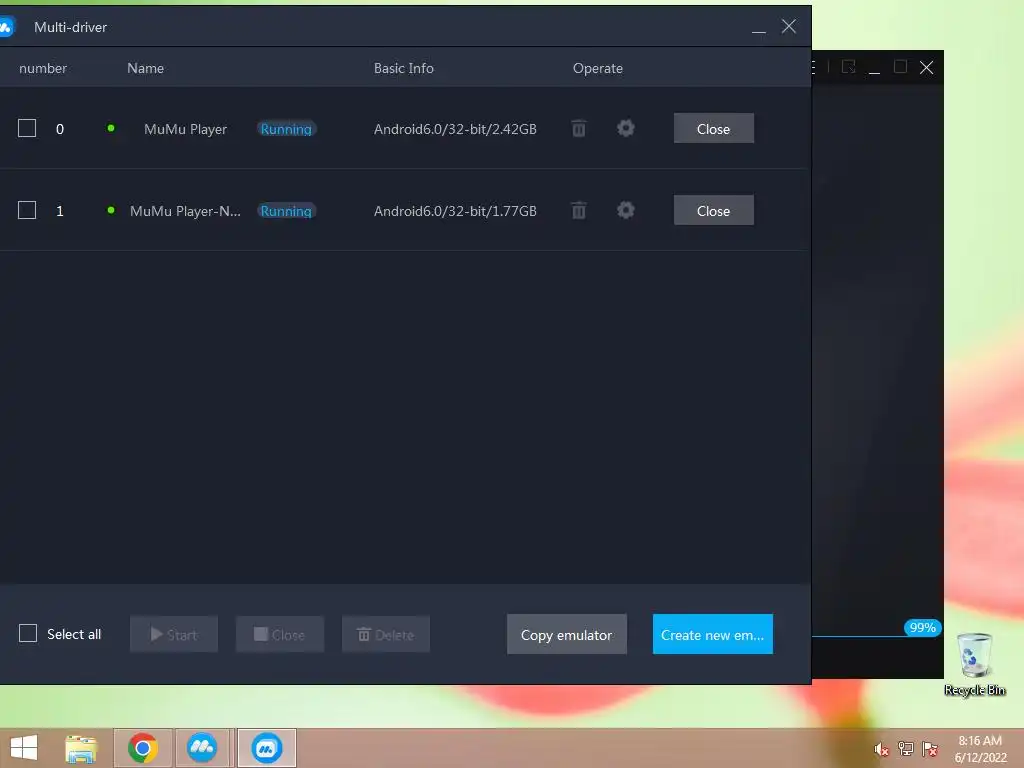Click the Basic Info column header
This screenshot has height=768, width=1024.
[x=404, y=68]
